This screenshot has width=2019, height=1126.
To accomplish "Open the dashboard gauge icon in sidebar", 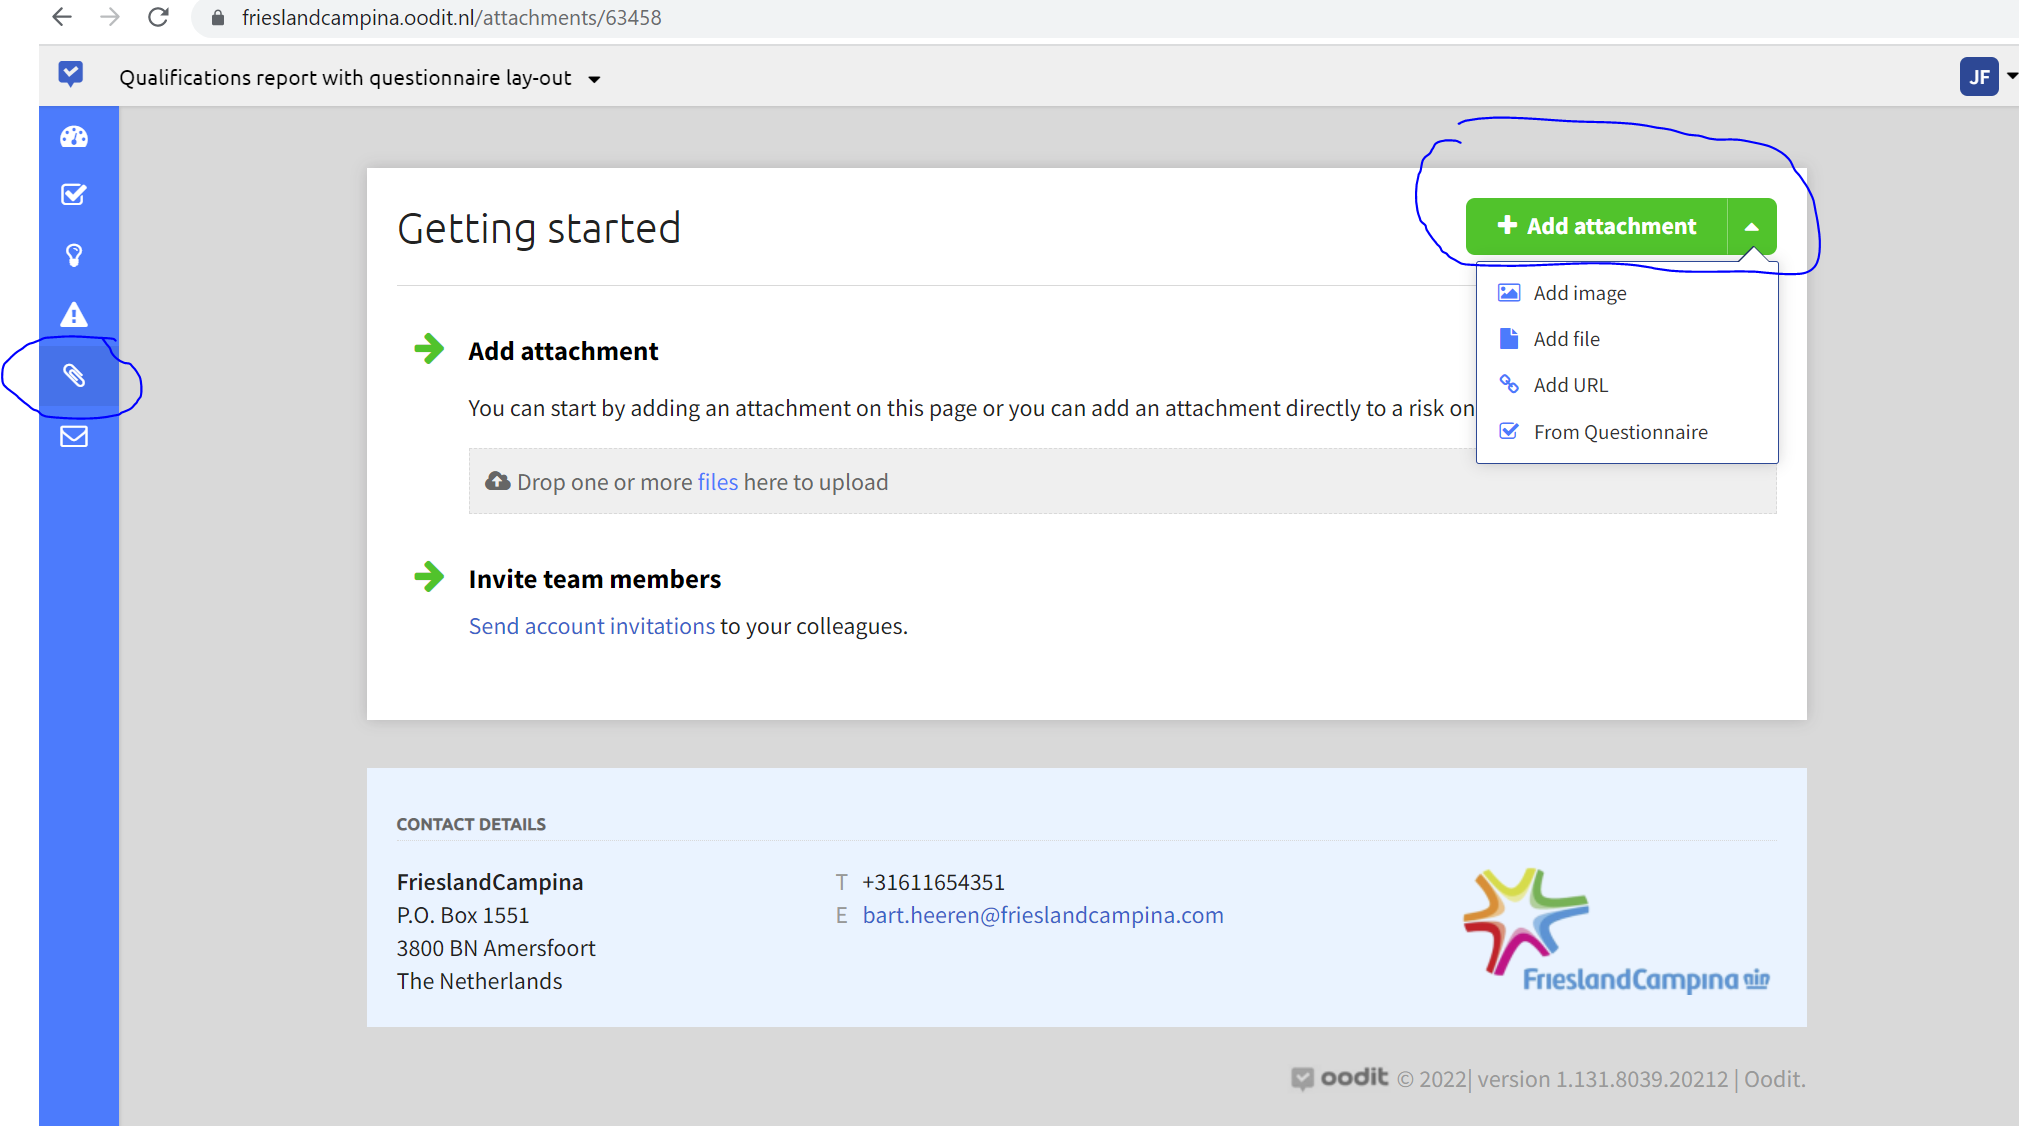I will [74, 137].
